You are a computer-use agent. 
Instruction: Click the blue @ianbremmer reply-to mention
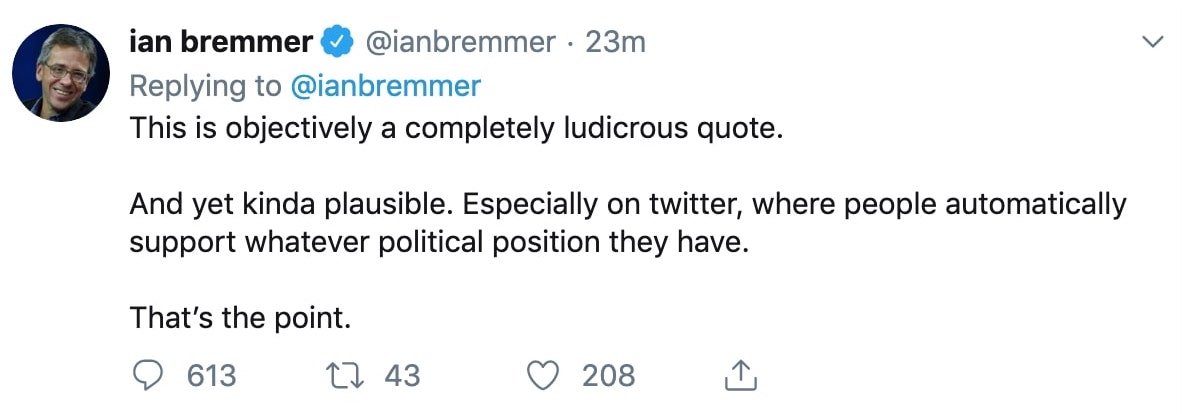(x=385, y=86)
